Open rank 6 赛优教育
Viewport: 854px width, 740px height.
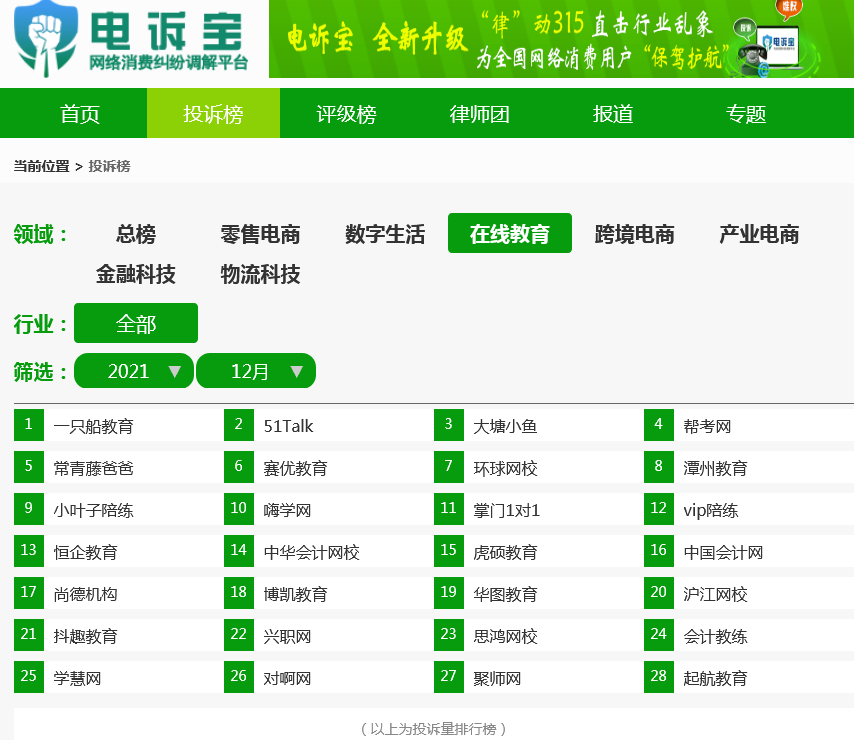tap(296, 468)
